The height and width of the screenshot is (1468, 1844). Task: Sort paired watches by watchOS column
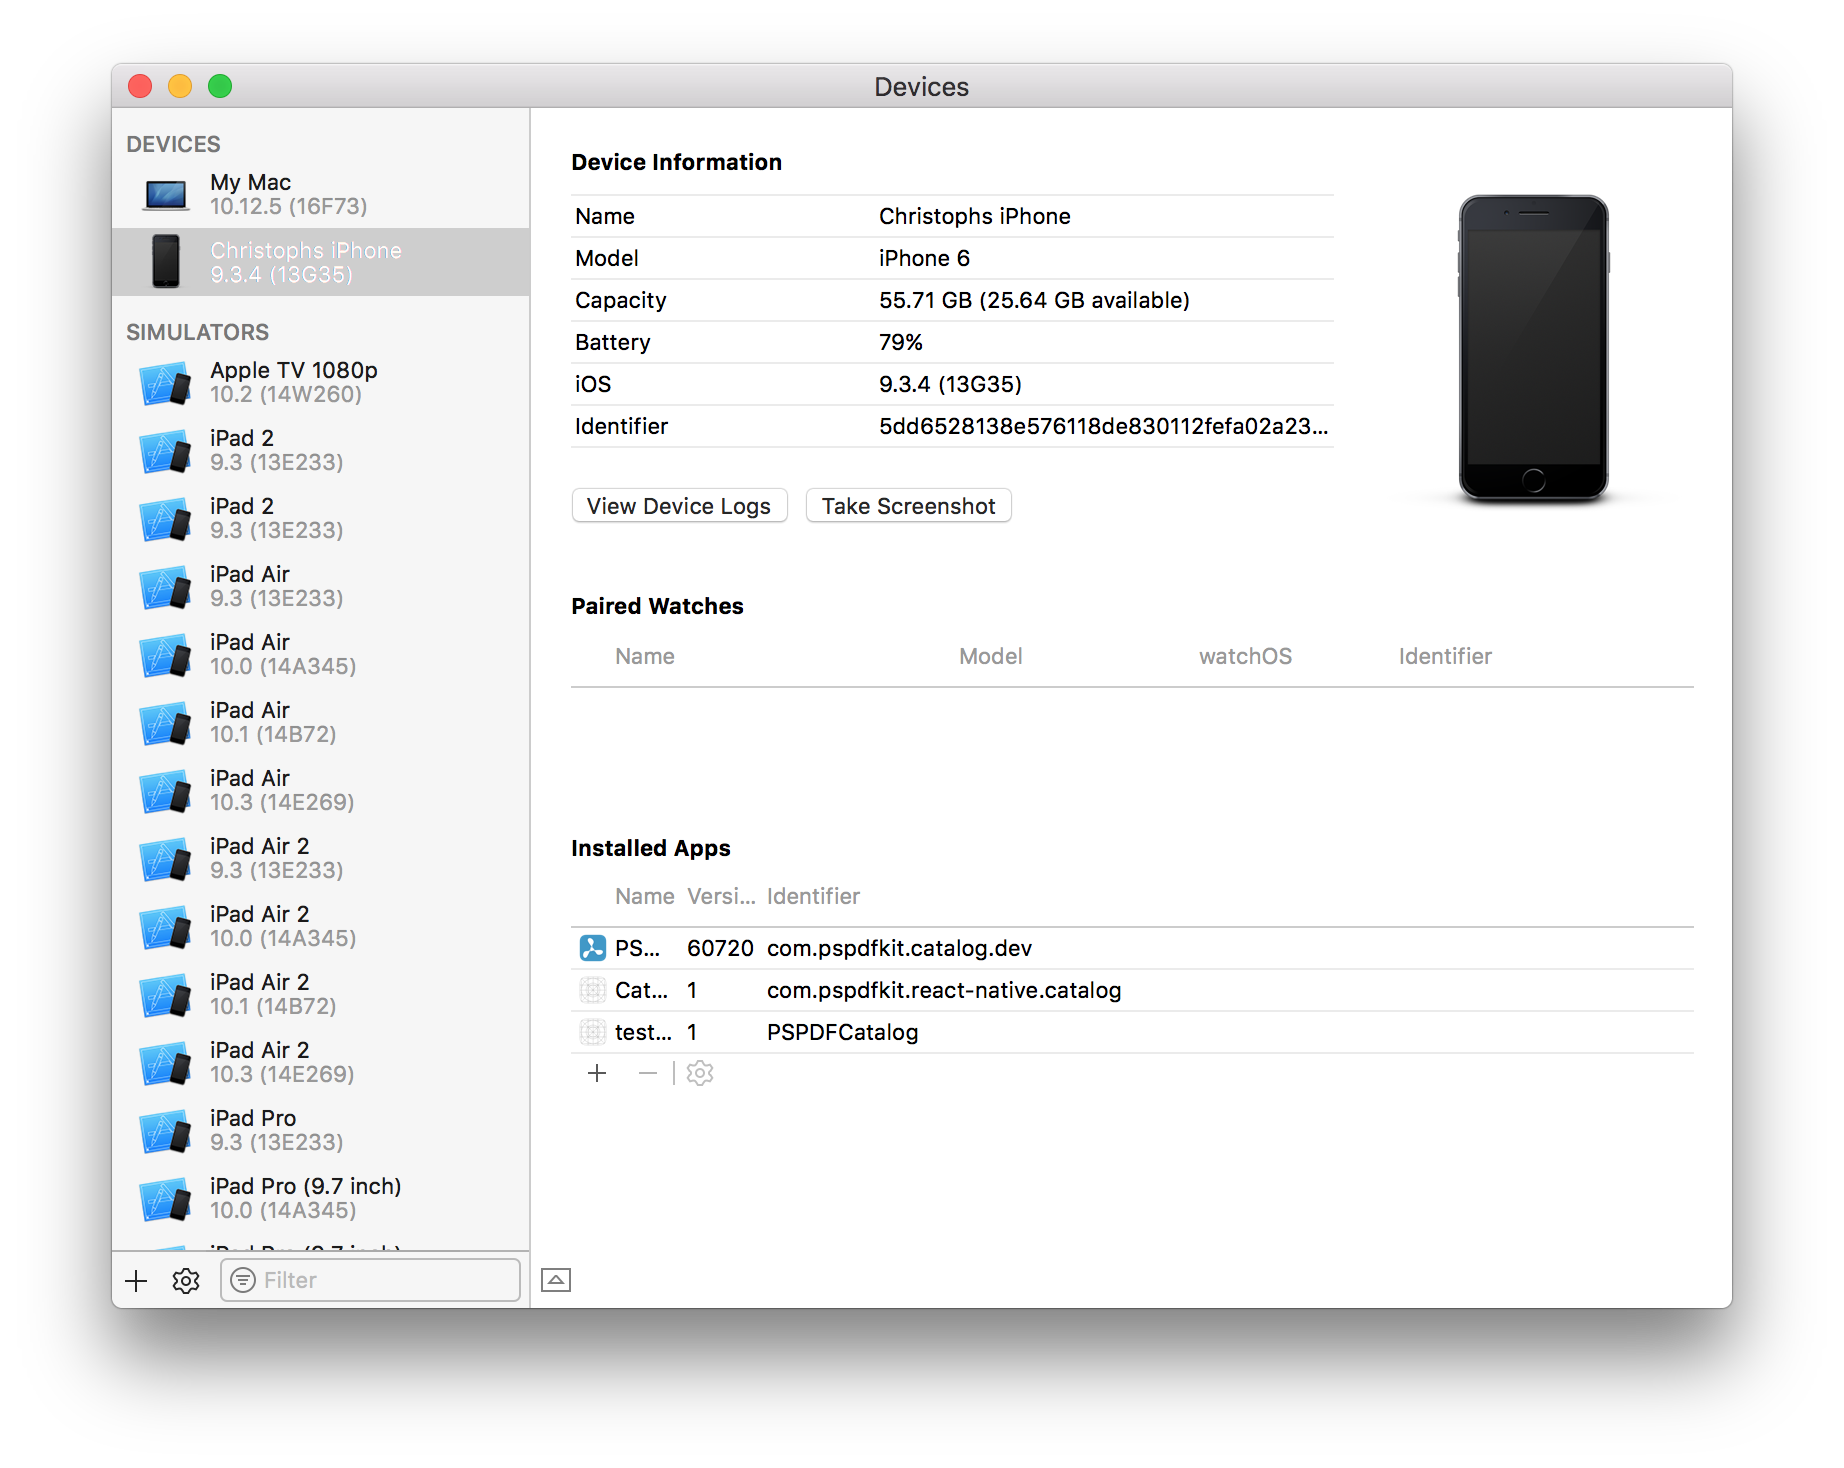[x=1245, y=656]
